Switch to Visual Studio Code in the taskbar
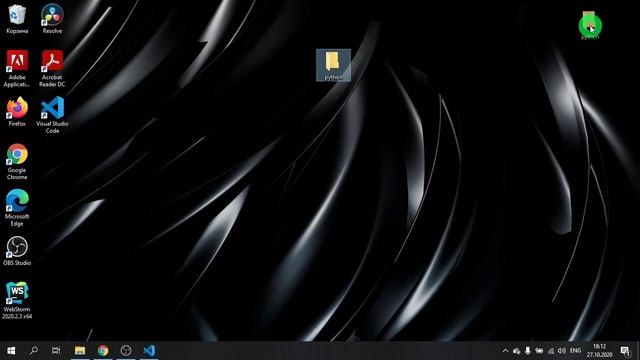The height and width of the screenshot is (360, 640). (x=149, y=351)
